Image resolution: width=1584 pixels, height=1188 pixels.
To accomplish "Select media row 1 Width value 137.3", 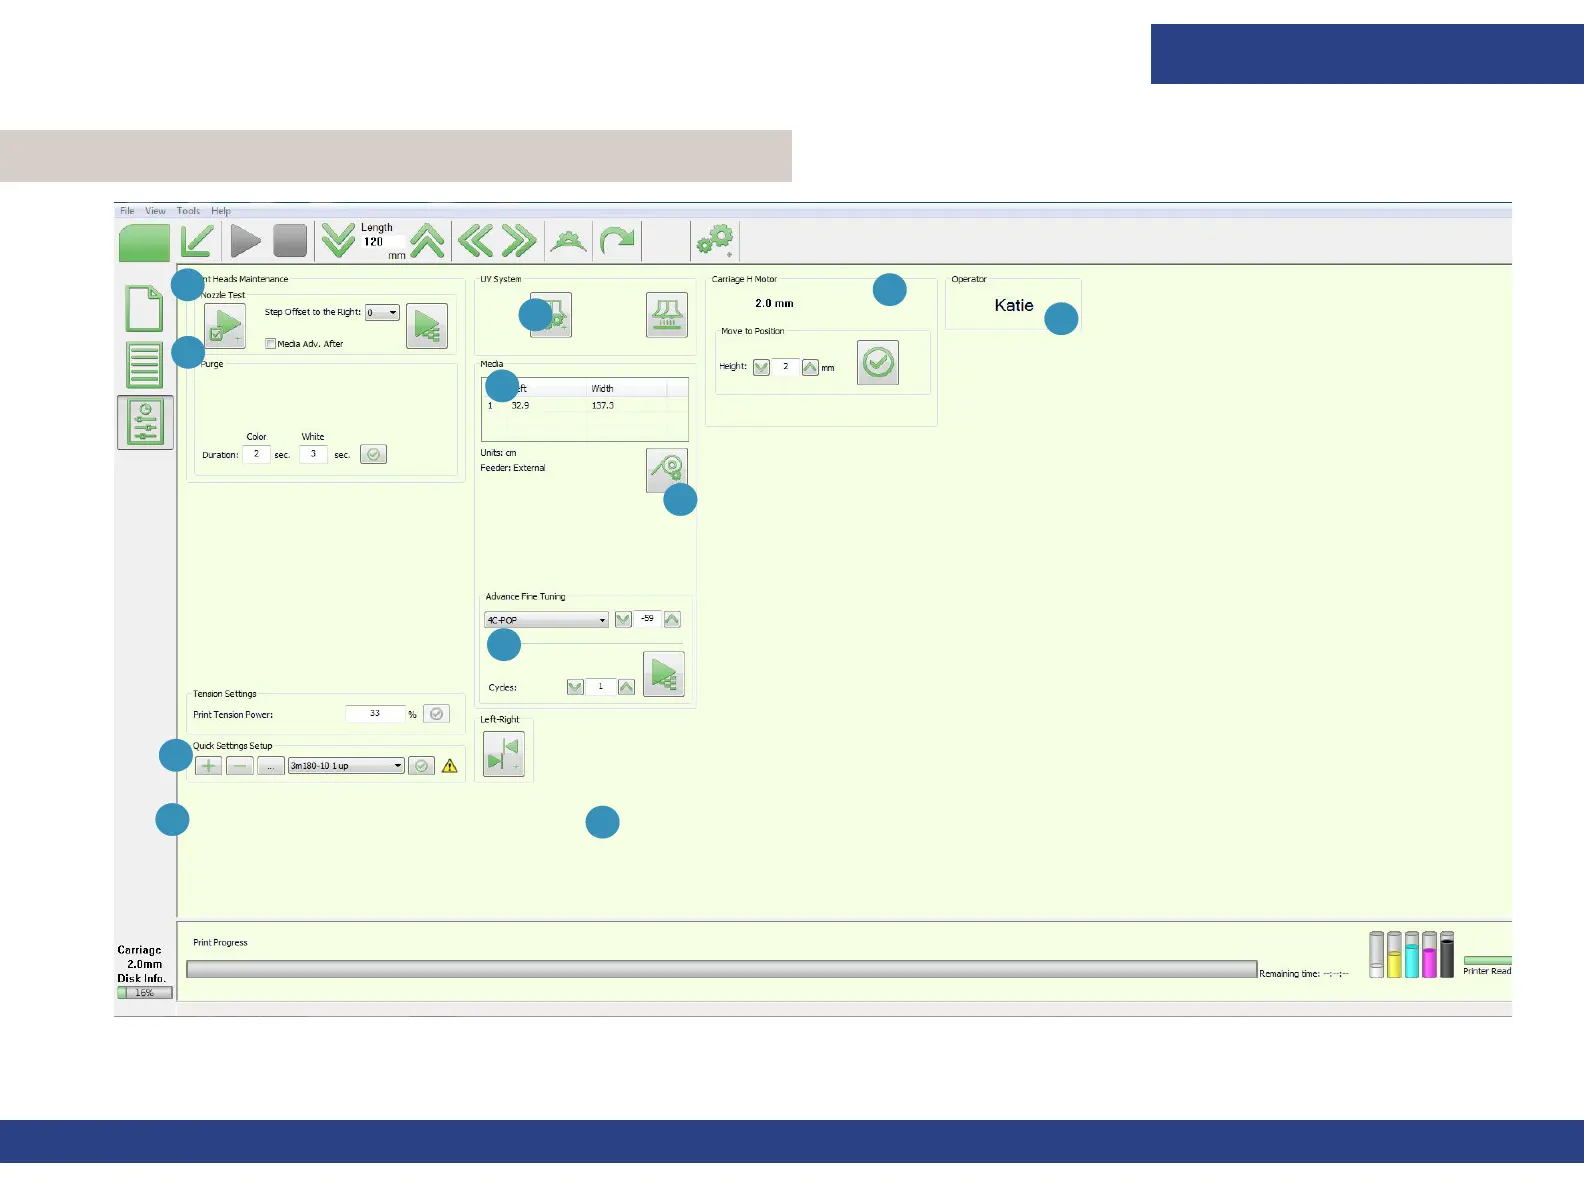I will click(x=603, y=406).
